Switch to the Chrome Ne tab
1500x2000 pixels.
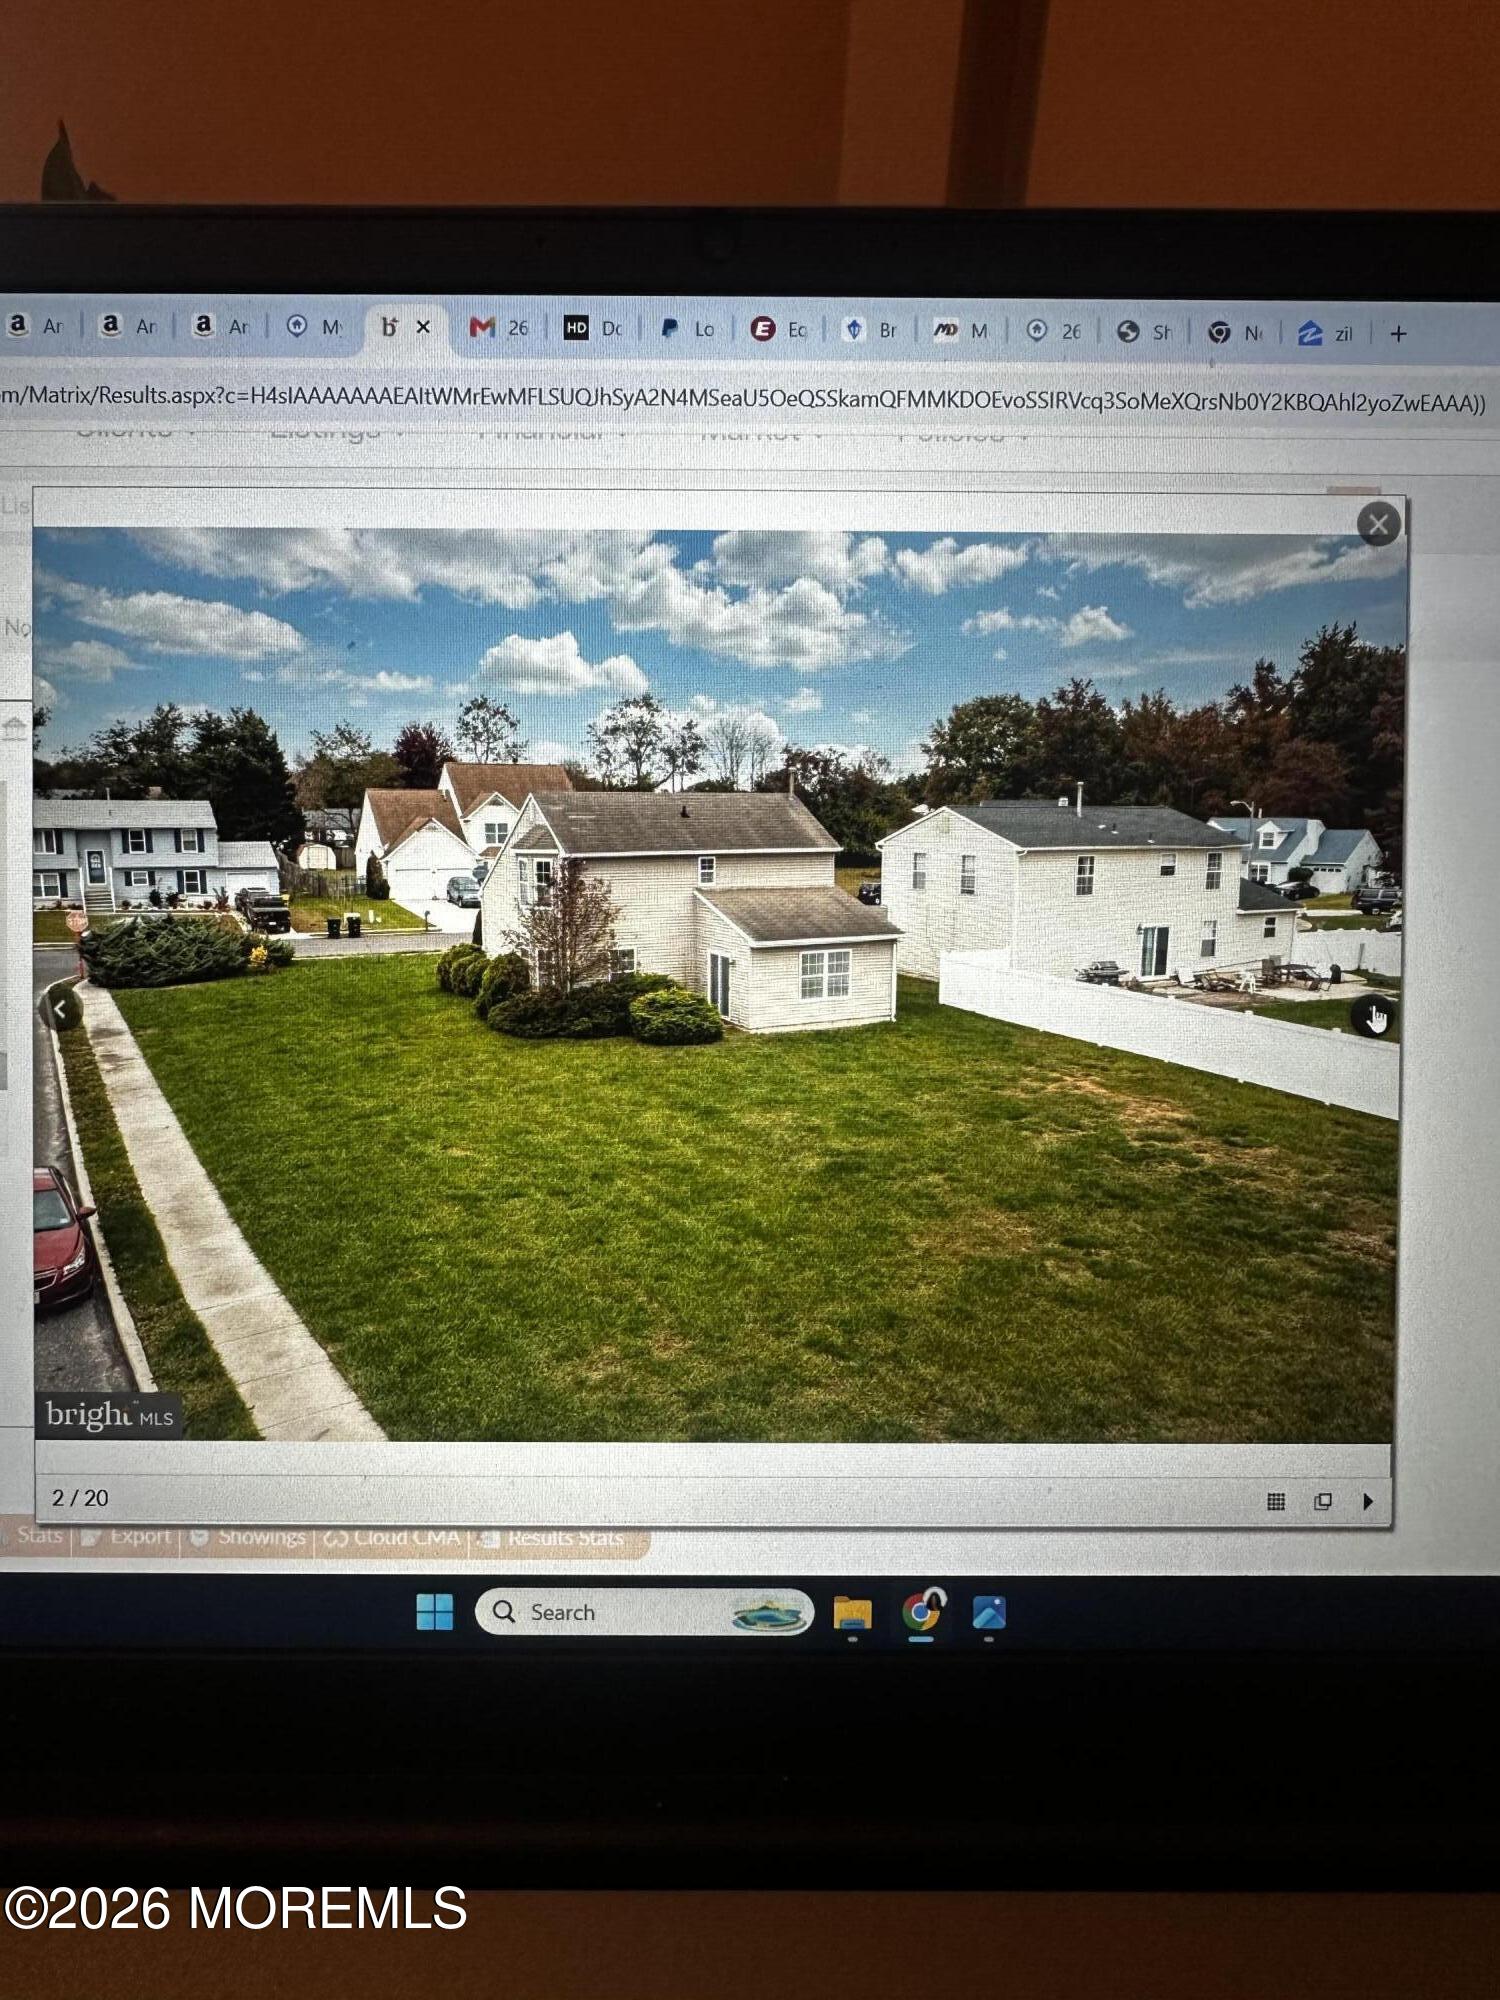[1235, 332]
